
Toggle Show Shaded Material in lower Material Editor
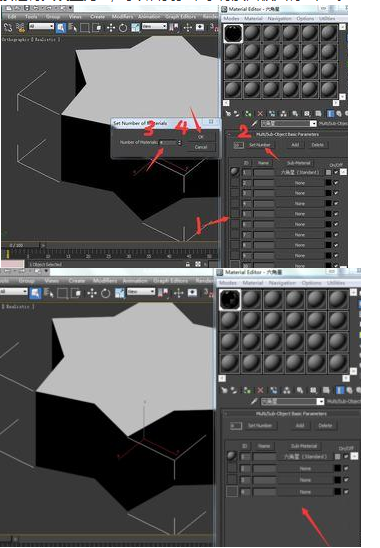click(x=326, y=390)
